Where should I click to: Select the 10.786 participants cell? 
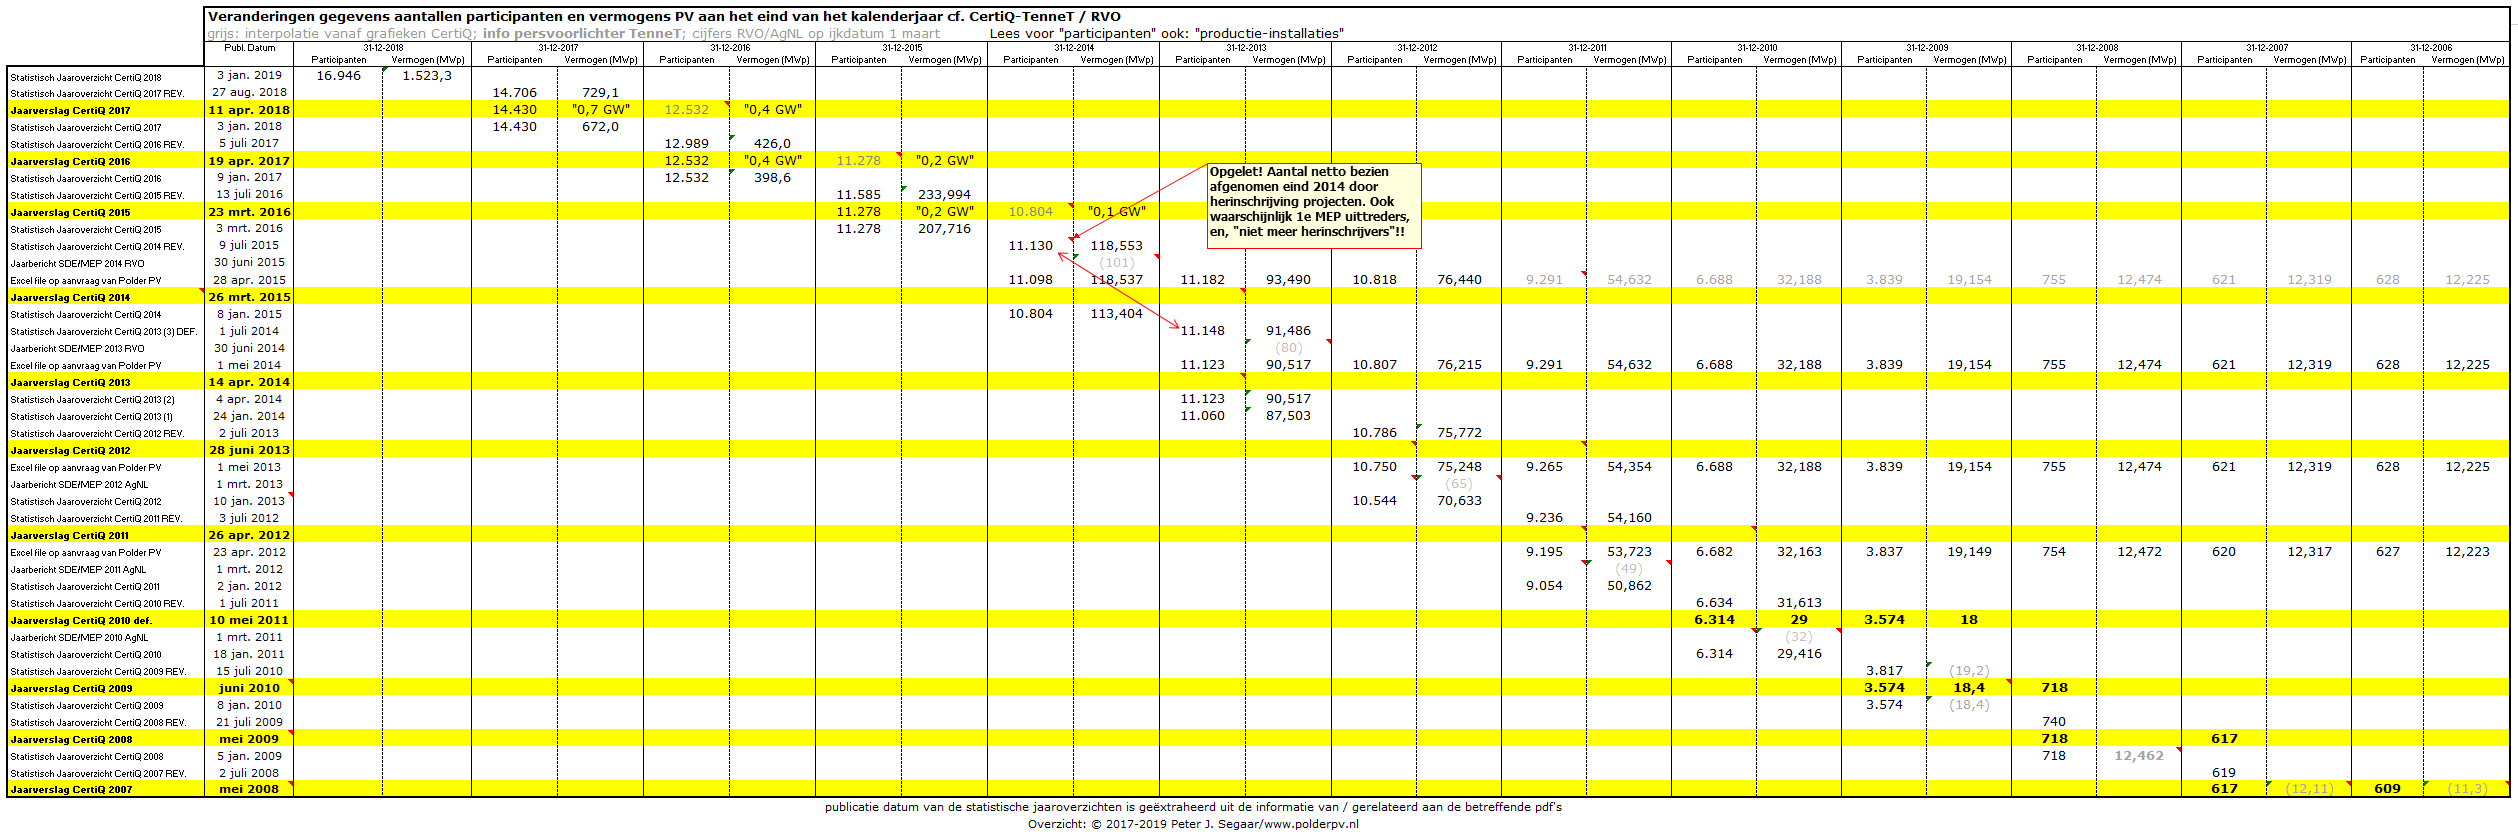[x=1374, y=433]
